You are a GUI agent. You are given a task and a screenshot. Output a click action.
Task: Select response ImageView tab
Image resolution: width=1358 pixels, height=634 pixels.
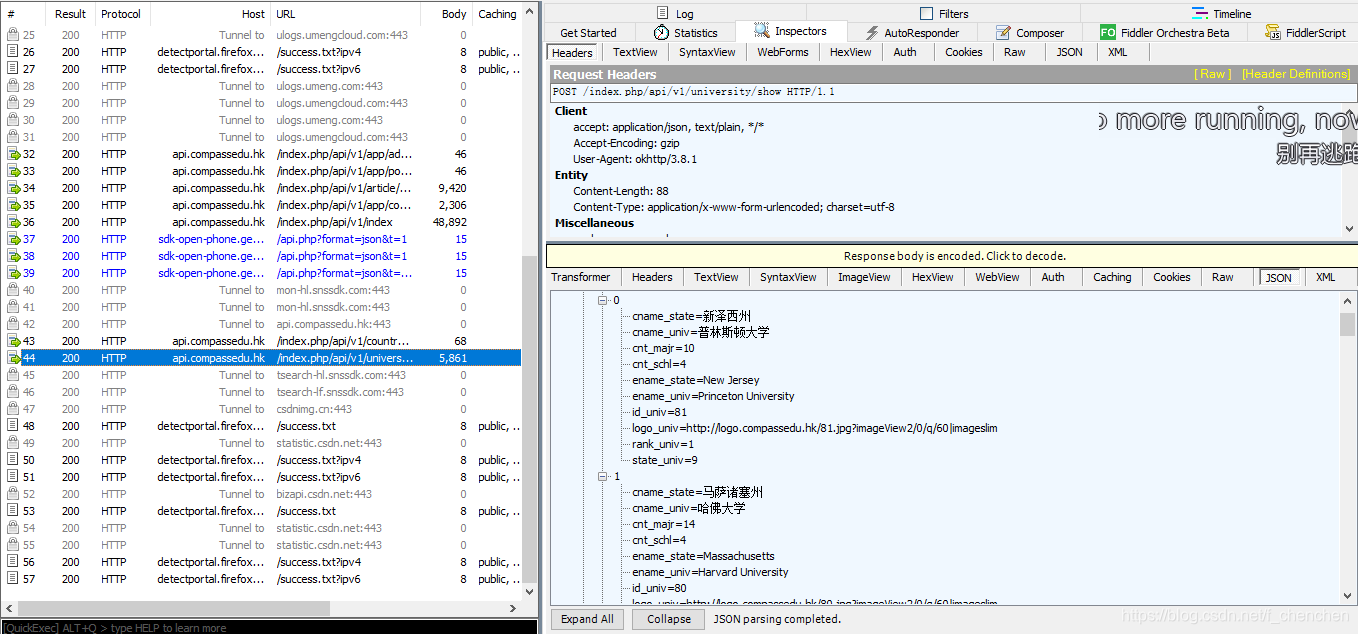(864, 277)
